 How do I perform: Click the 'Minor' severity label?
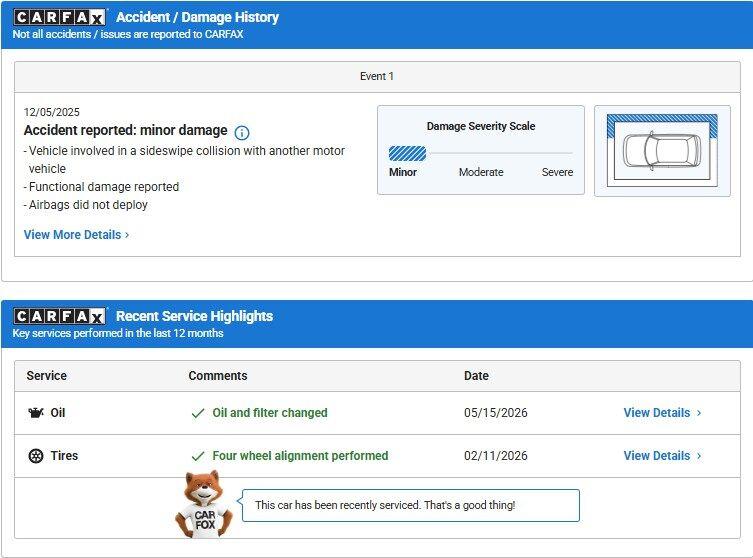click(x=403, y=172)
